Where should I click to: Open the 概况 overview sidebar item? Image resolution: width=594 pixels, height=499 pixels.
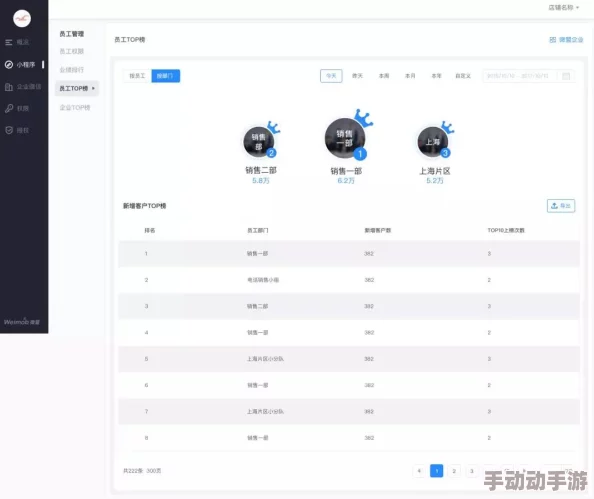pyautogui.click(x=17, y=42)
